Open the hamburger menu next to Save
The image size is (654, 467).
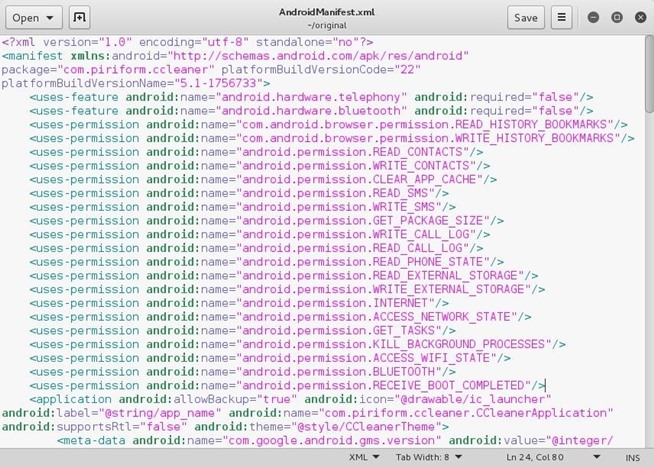562,18
